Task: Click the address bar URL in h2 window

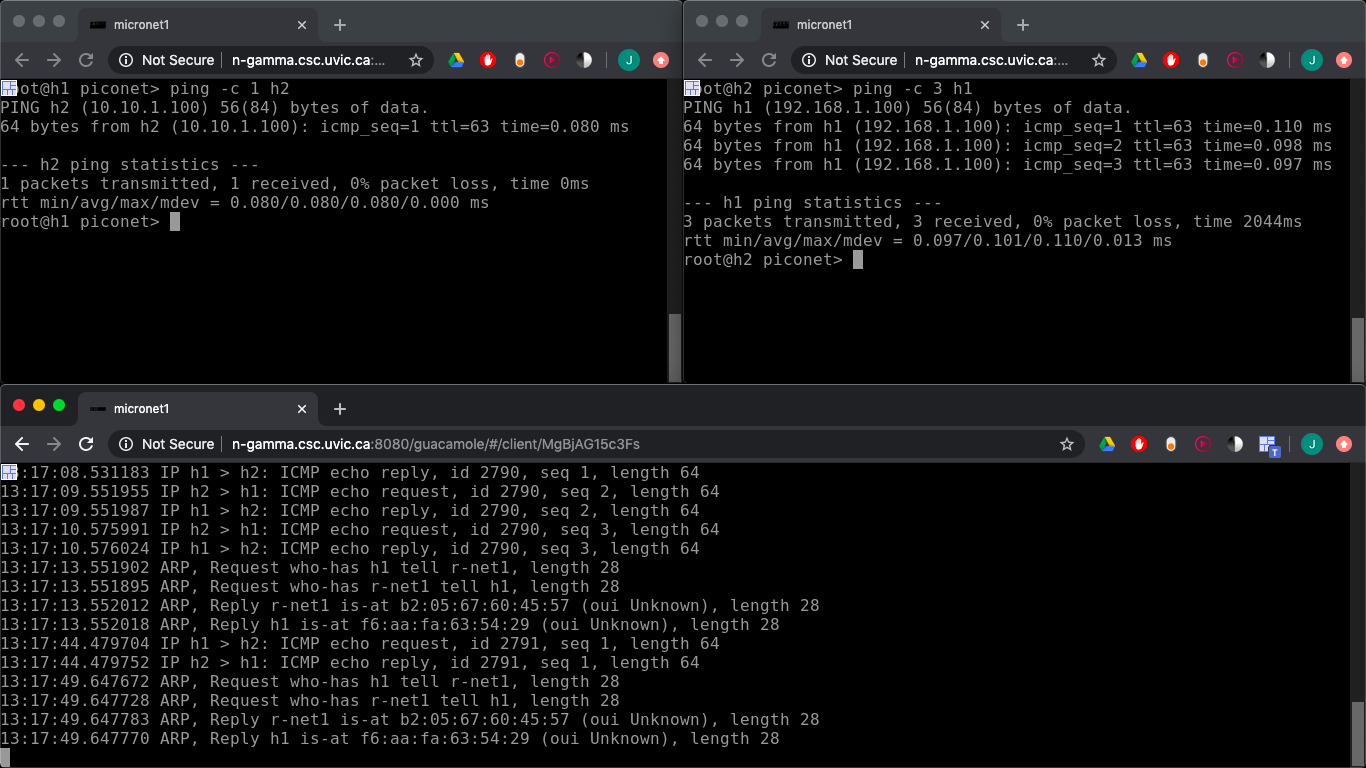Action: 992,60
